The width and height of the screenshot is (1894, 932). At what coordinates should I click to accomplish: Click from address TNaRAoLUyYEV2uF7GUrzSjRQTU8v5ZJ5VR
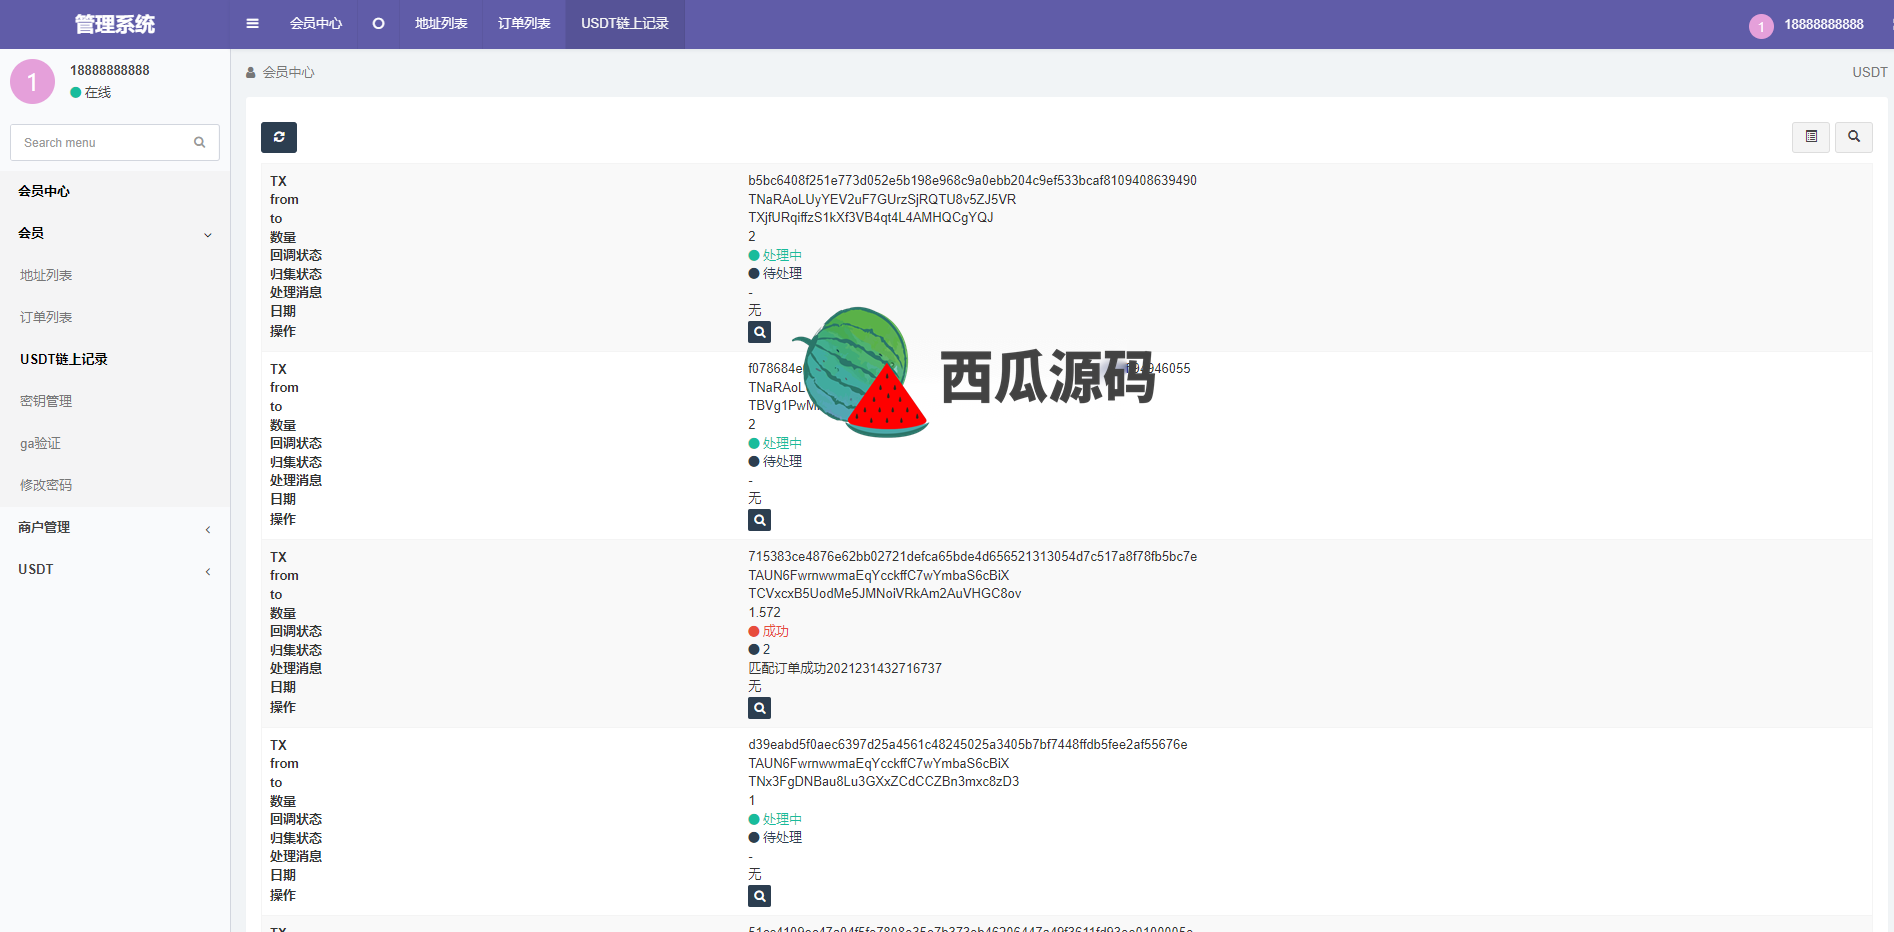coord(882,199)
